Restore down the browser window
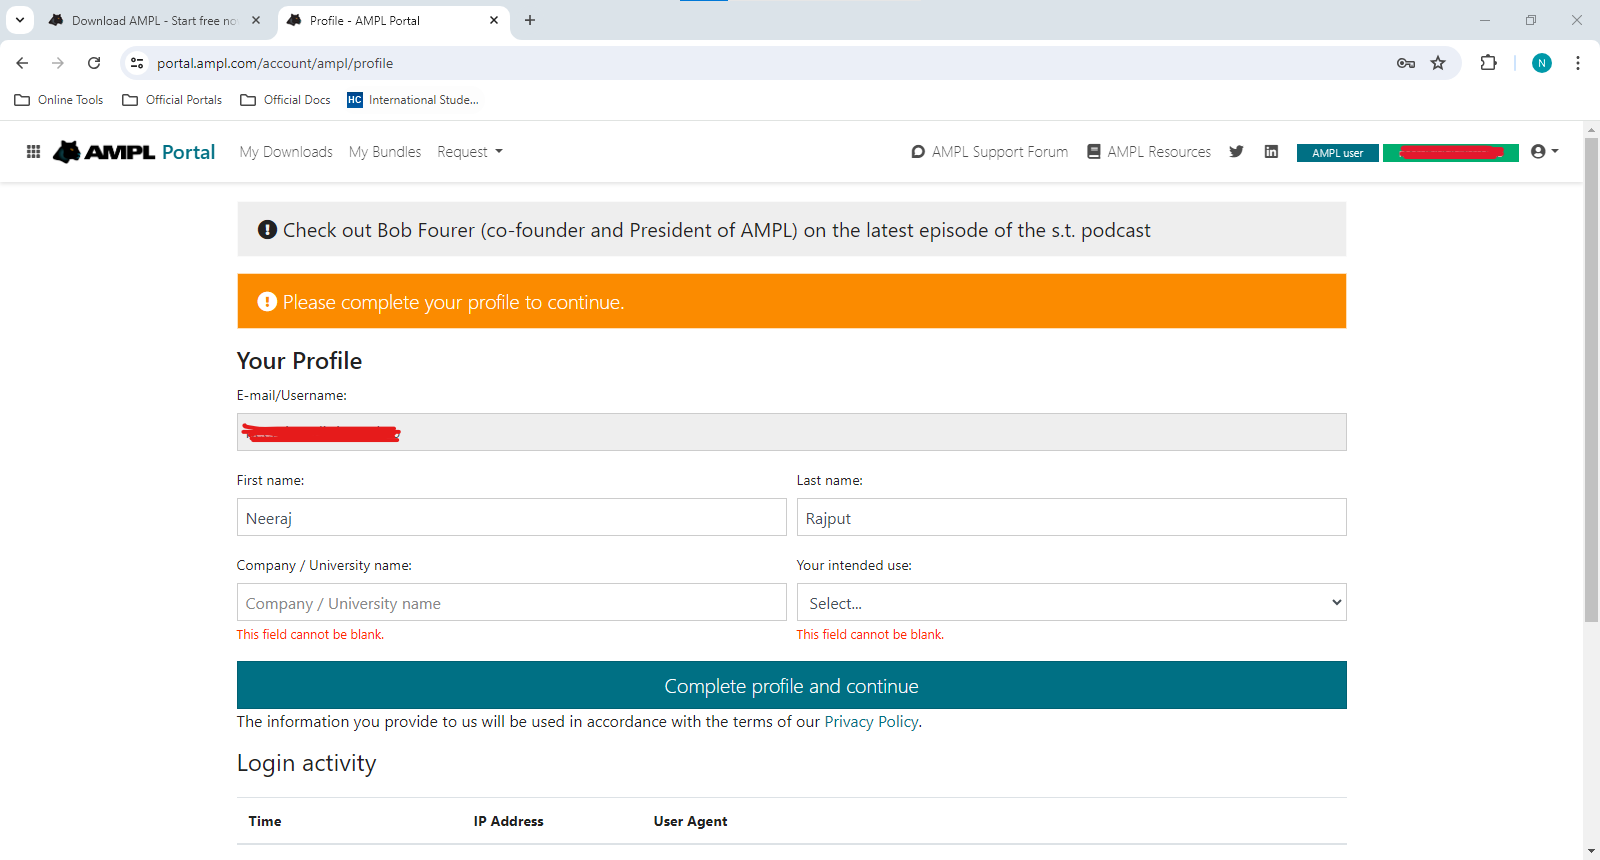This screenshot has height=860, width=1600. [1531, 20]
